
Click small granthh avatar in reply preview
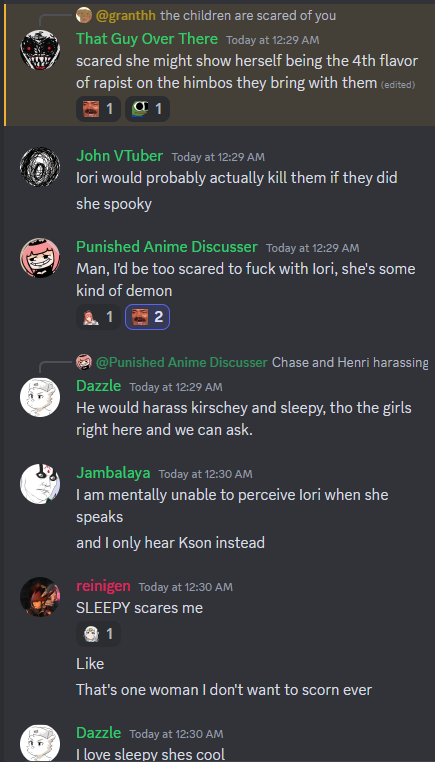(x=84, y=16)
